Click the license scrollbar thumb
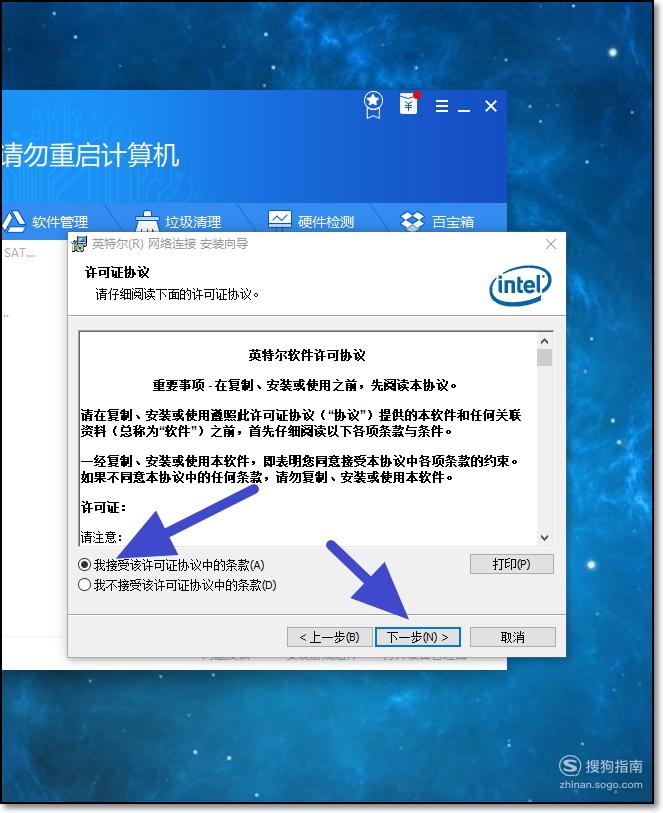Image resolution: width=663 pixels, height=813 pixels. pyautogui.click(x=544, y=358)
